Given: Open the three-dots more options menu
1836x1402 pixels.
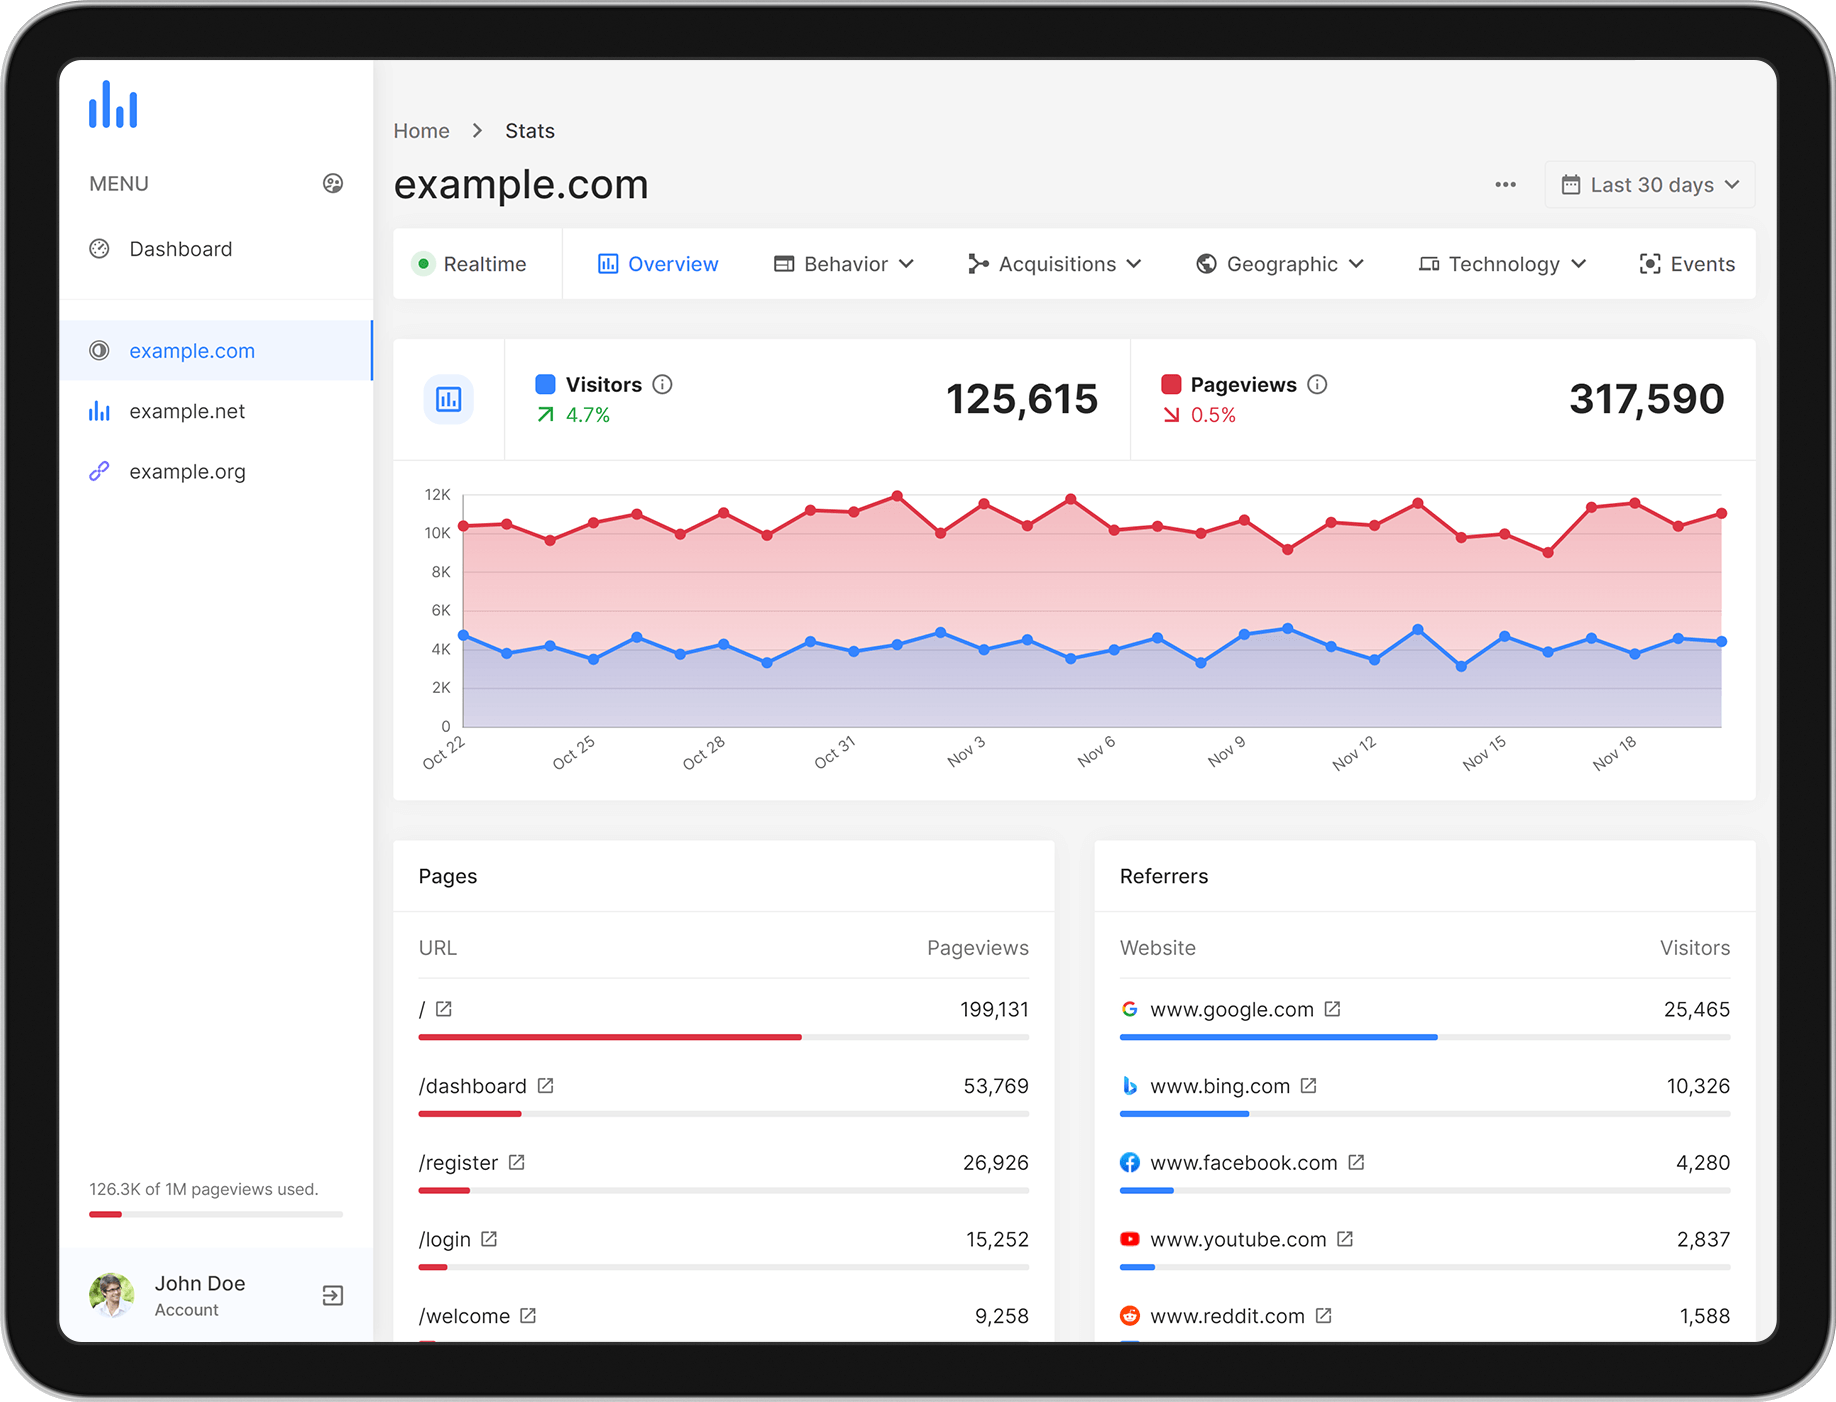Looking at the screenshot, I should tap(1505, 185).
